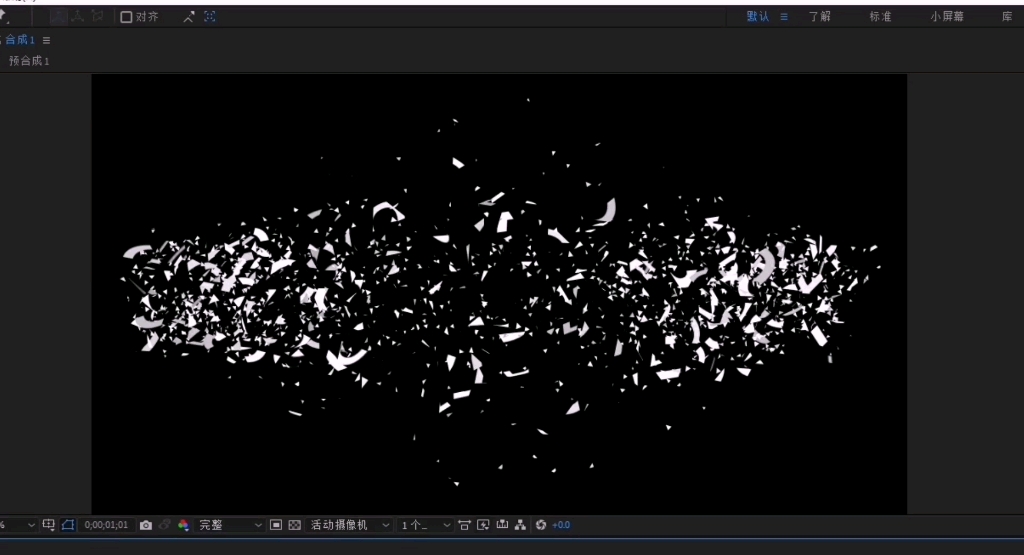The height and width of the screenshot is (555, 1024).
Task: Open the 完整 resolution dropdown
Action: 230,525
